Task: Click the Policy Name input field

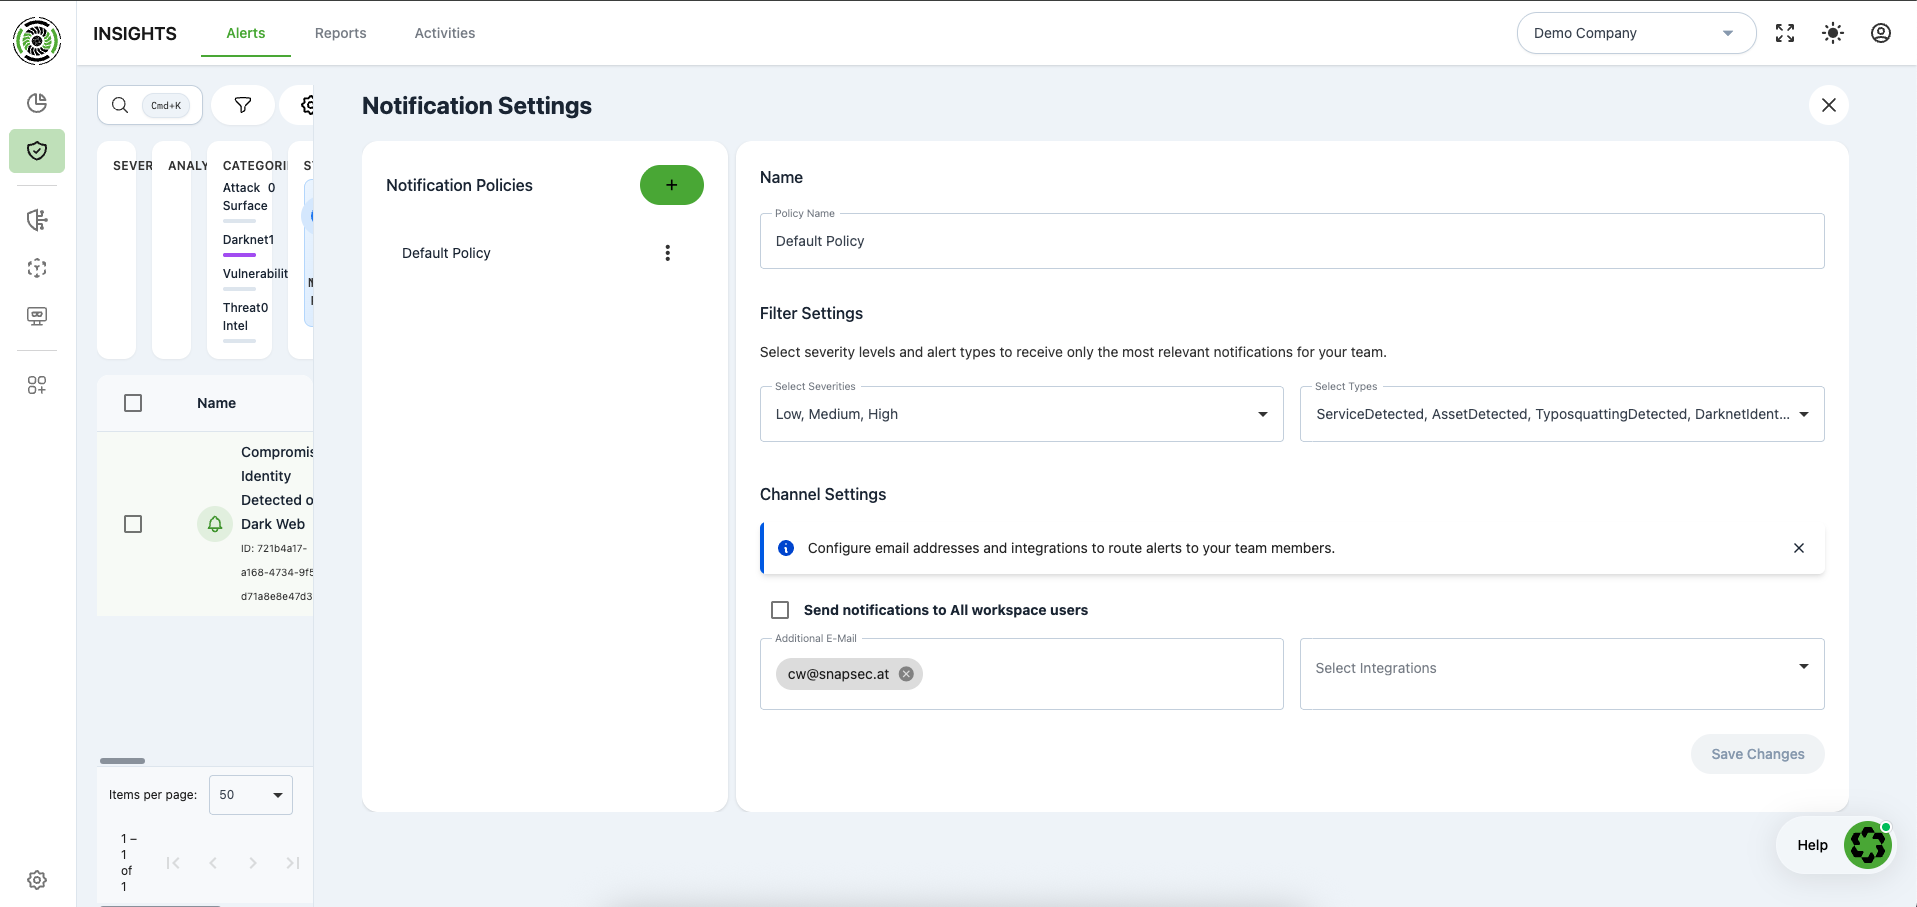Action: click(x=1292, y=241)
